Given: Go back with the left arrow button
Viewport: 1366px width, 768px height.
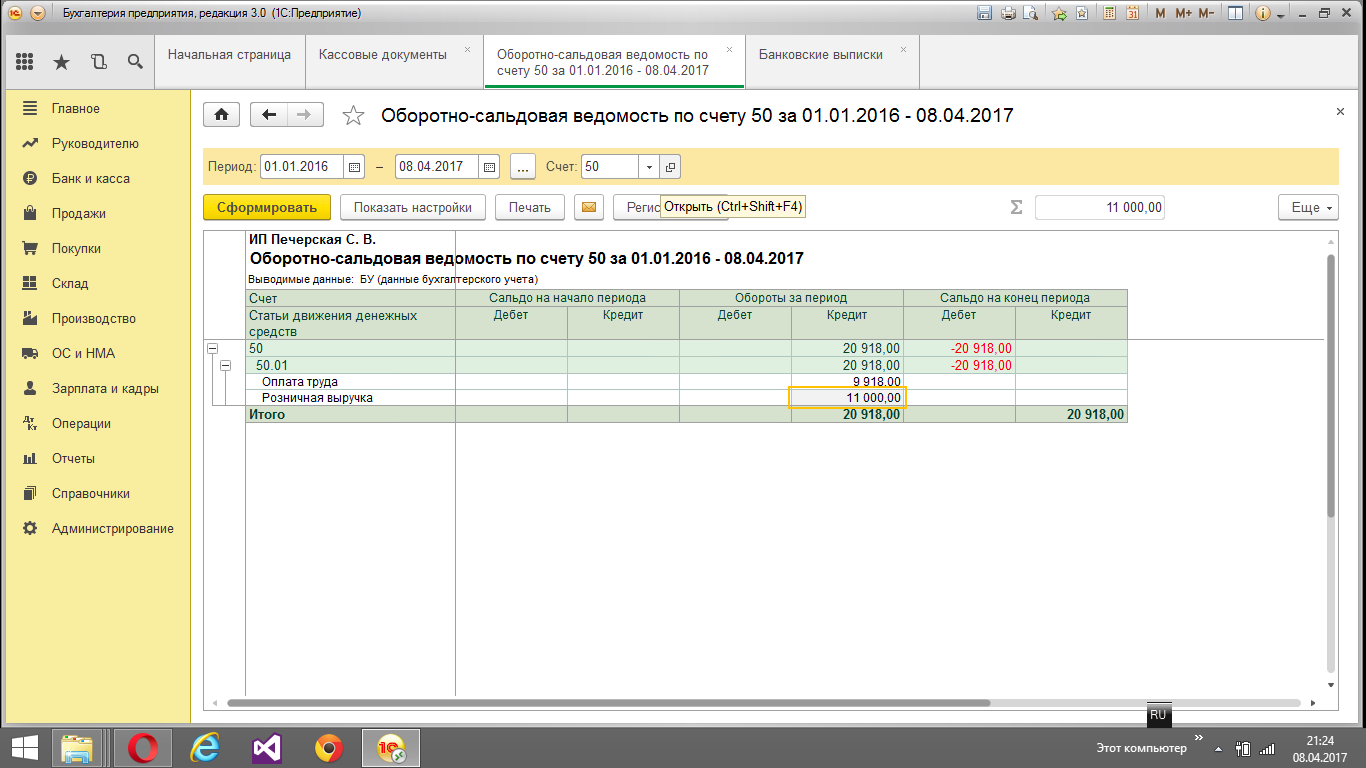Looking at the screenshot, I should (268, 115).
